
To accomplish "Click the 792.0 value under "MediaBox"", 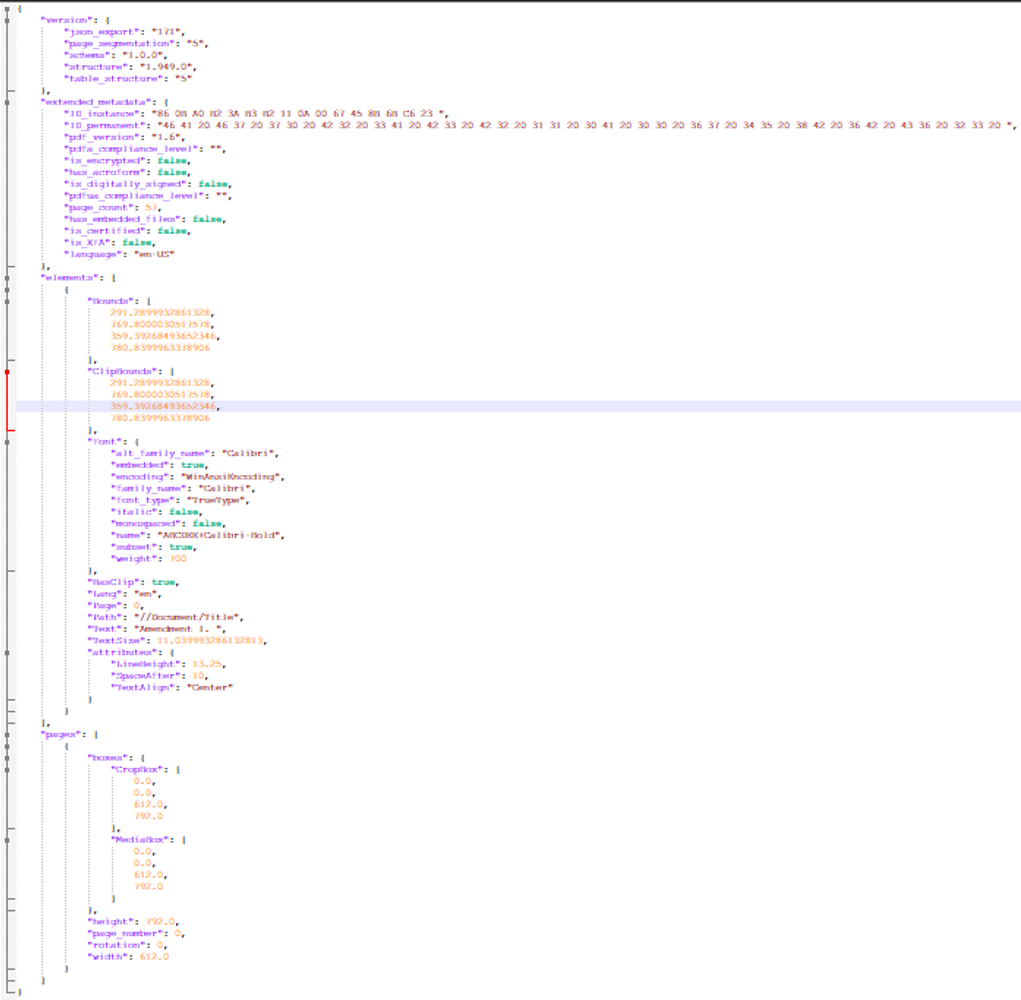I will (x=148, y=887).
